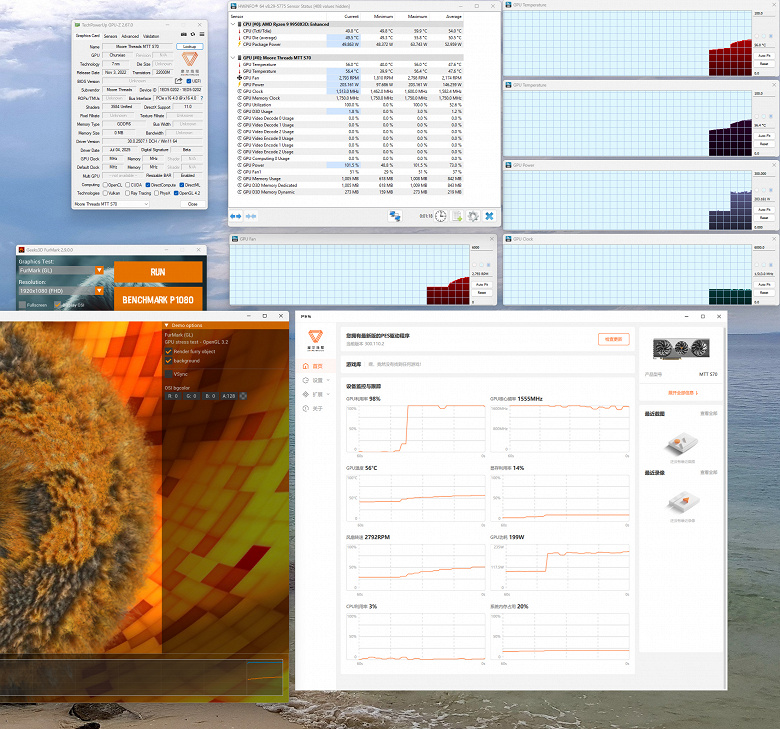Click the GPU Fan graph window title icon
The width and height of the screenshot is (780, 729).
coord(234,239)
